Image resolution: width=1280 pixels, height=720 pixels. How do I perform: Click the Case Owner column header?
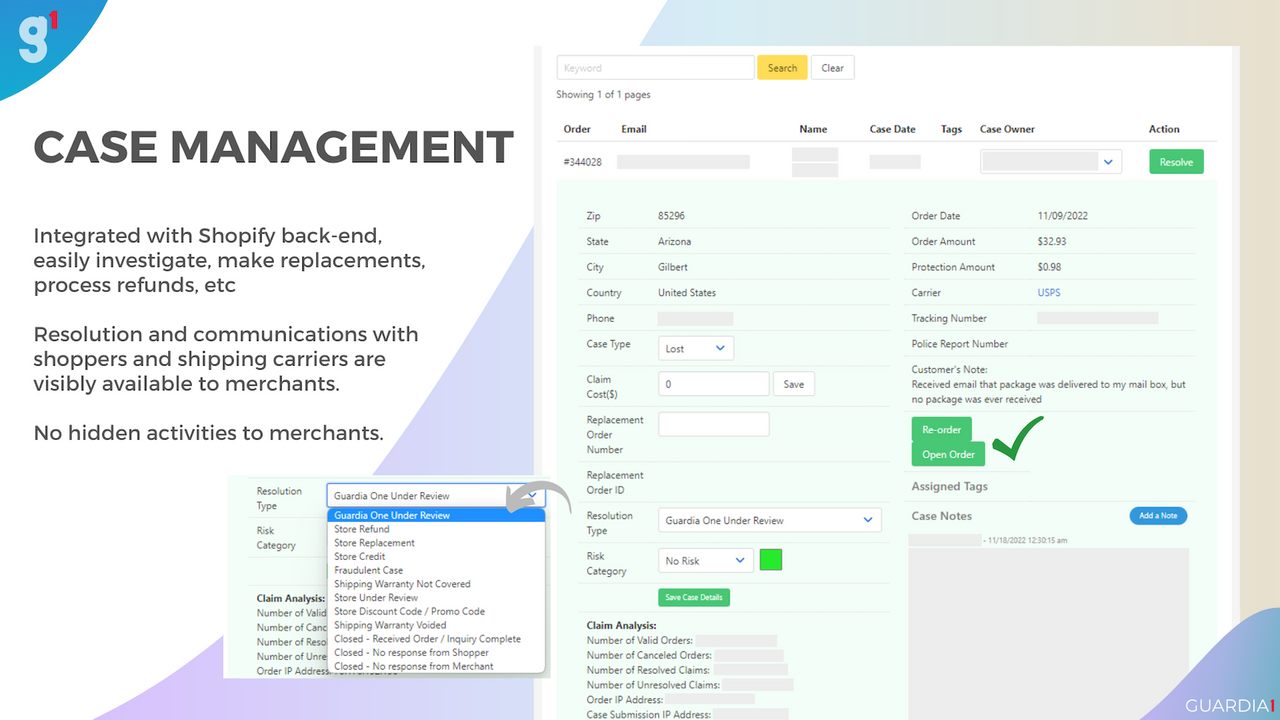coord(1007,129)
